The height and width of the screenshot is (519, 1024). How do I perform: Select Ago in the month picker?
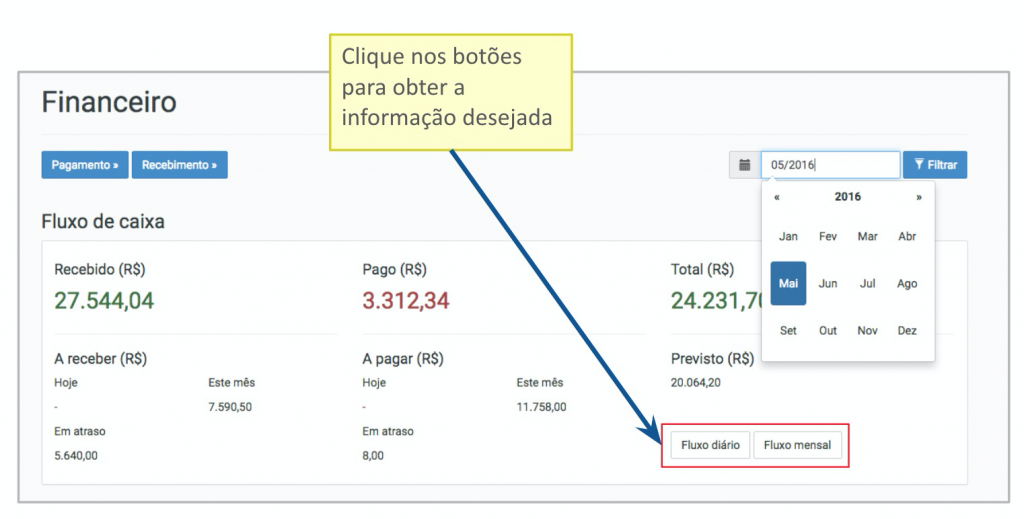tap(907, 283)
